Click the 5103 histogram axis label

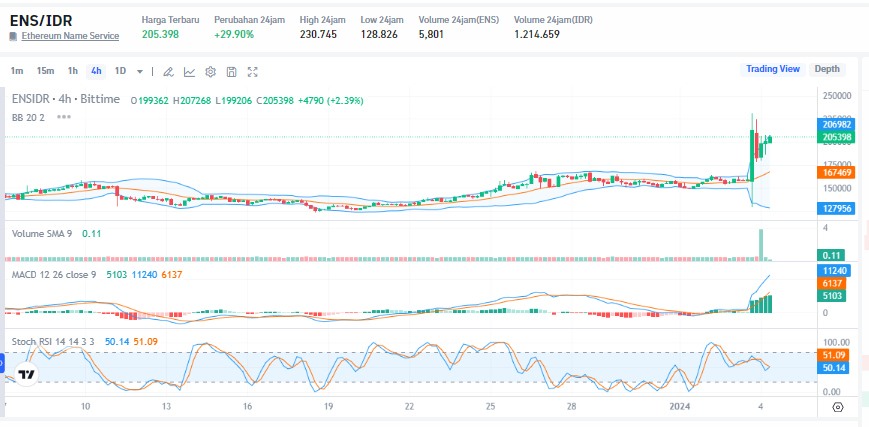click(831, 296)
